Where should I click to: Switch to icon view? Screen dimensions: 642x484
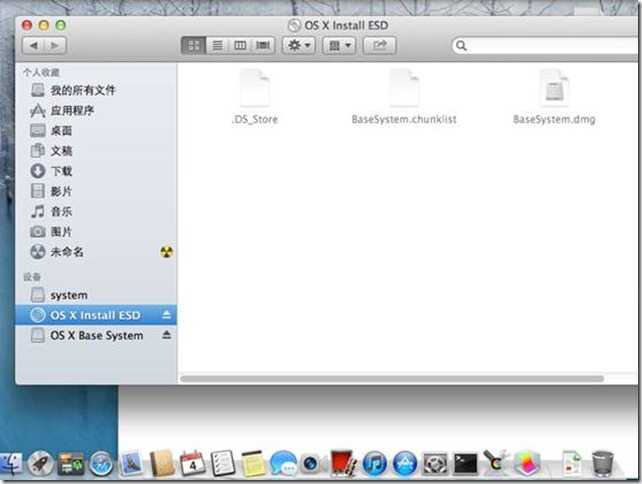194,45
